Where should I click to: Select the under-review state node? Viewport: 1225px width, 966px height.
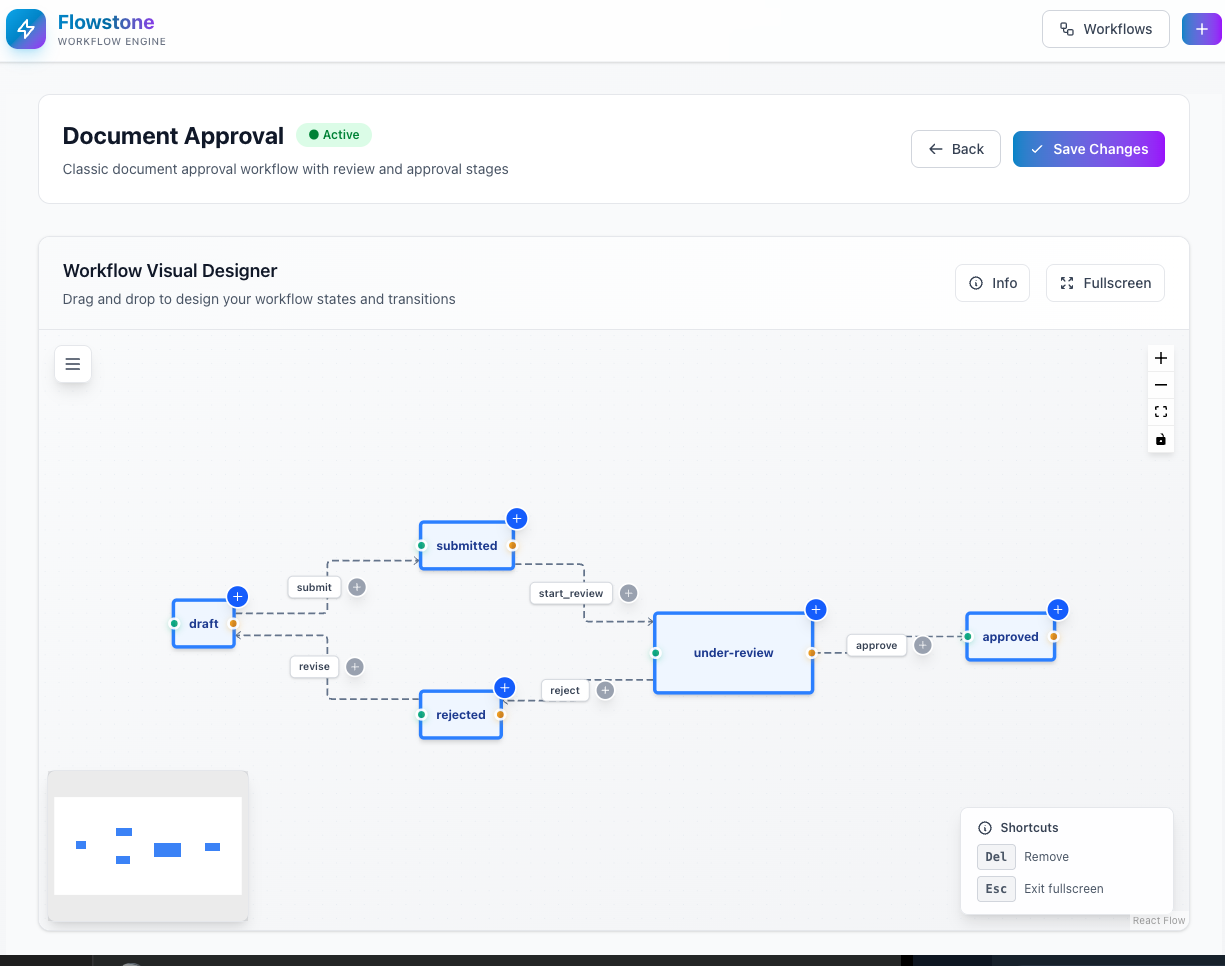[x=734, y=652]
